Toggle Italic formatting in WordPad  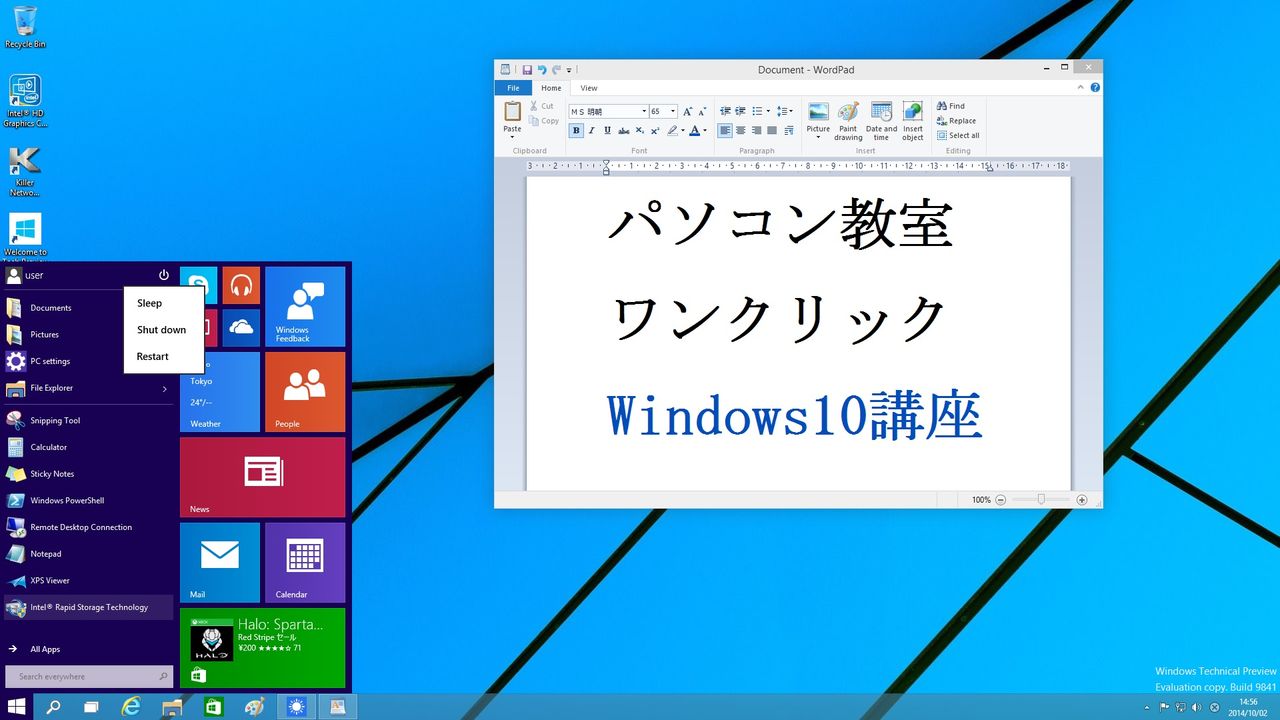point(591,131)
